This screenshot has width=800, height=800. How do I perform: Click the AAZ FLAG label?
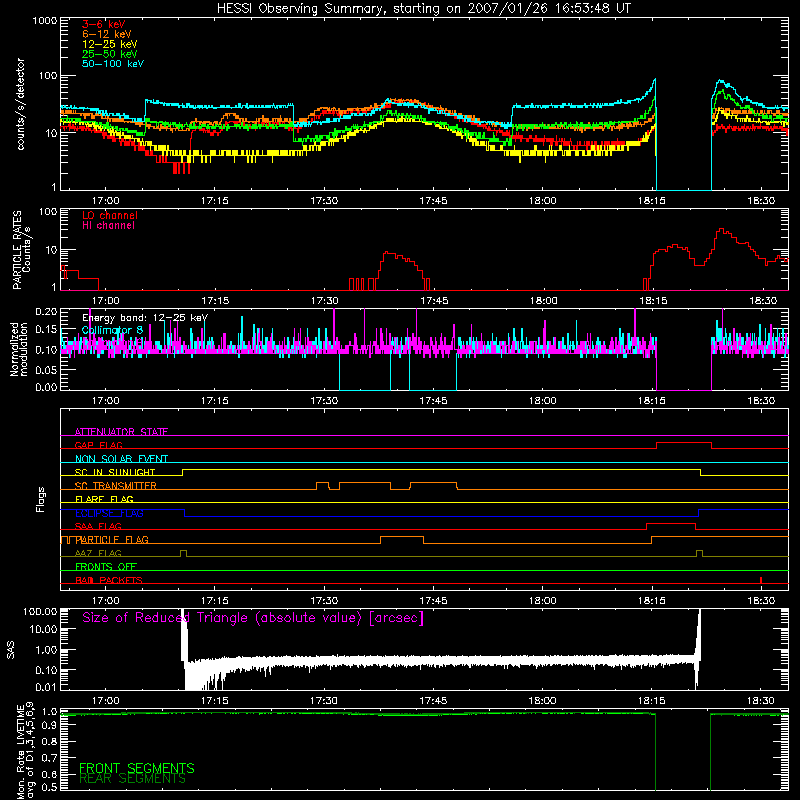click(x=98, y=553)
